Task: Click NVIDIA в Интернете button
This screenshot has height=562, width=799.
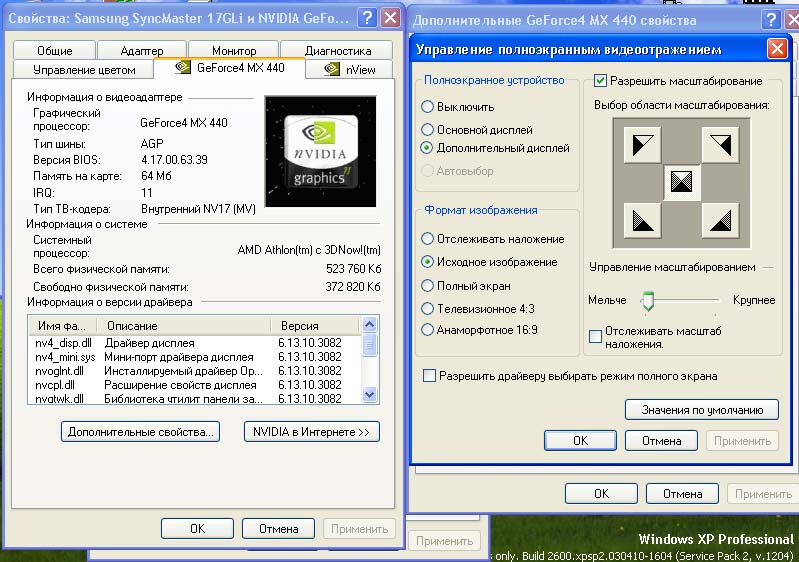Action: (x=311, y=432)
